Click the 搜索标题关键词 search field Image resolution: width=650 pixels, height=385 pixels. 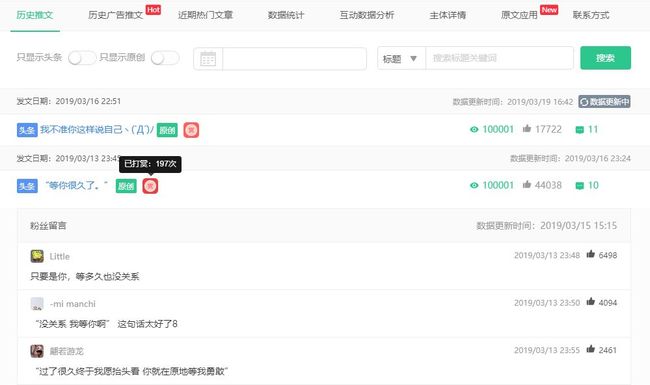coord(499,58)
